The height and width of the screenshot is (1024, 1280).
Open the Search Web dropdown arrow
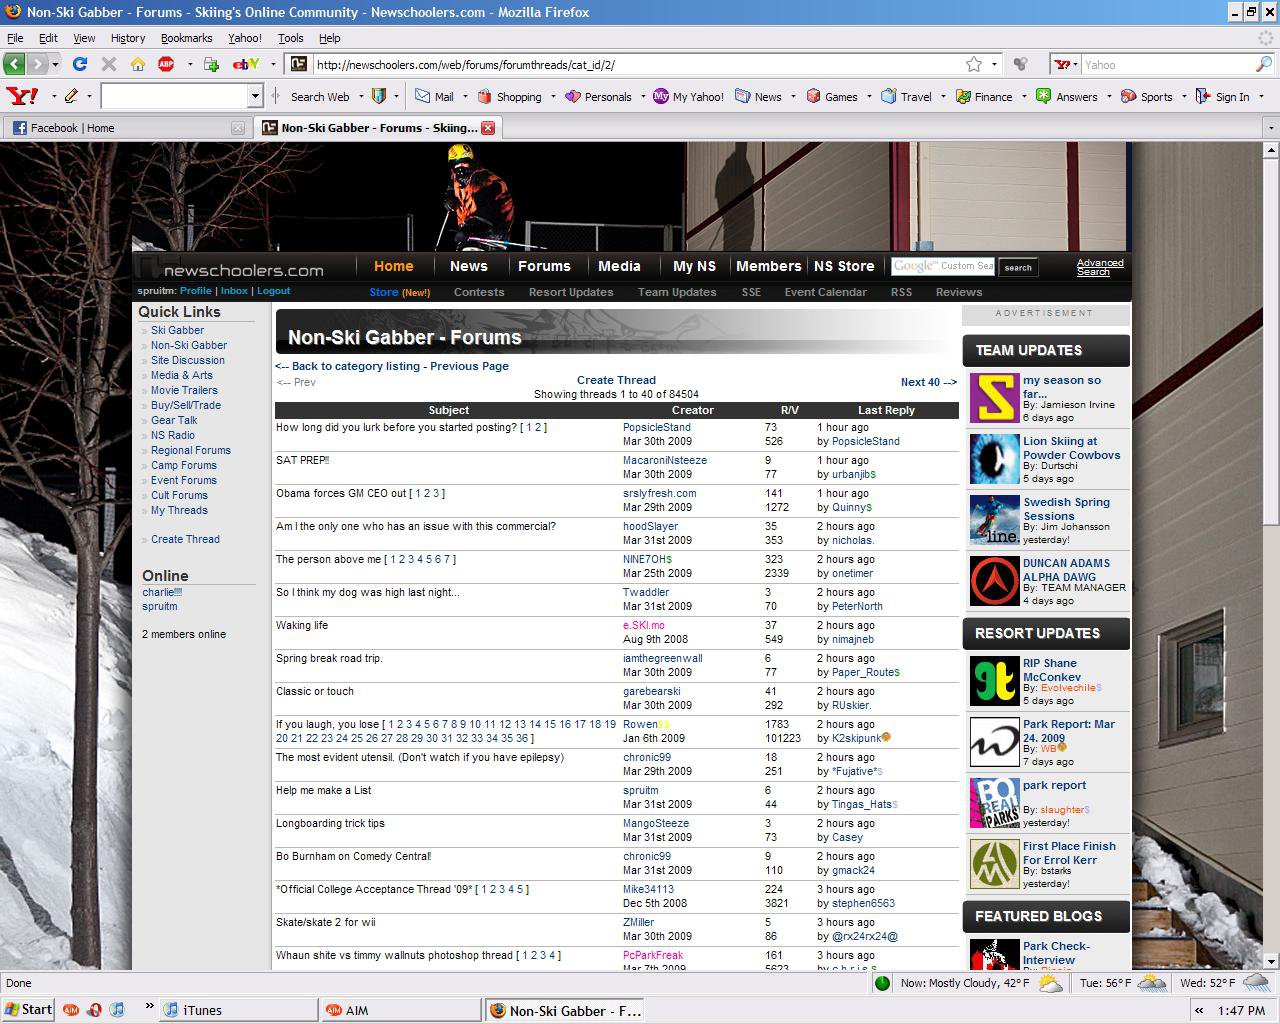pyautogui.click(x=360, y=96)
